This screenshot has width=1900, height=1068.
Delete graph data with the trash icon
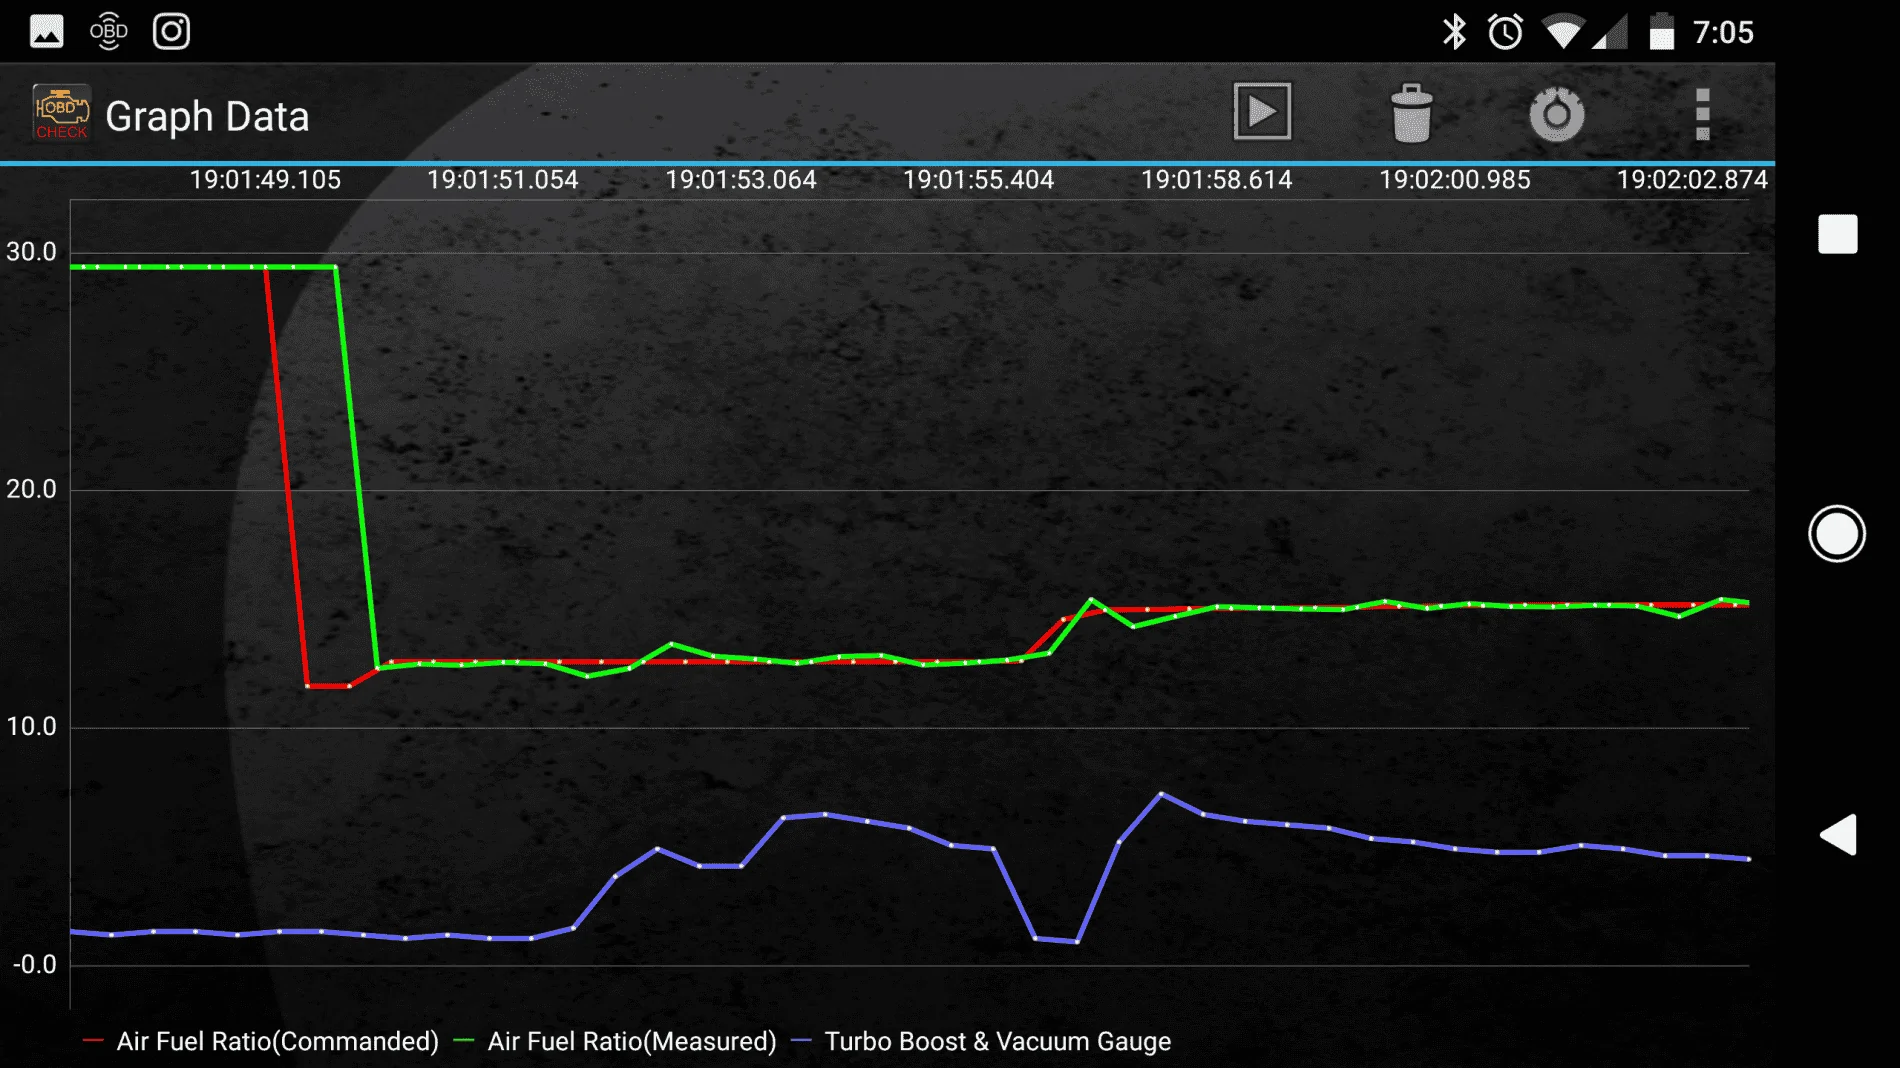[x=1411, y=113]
